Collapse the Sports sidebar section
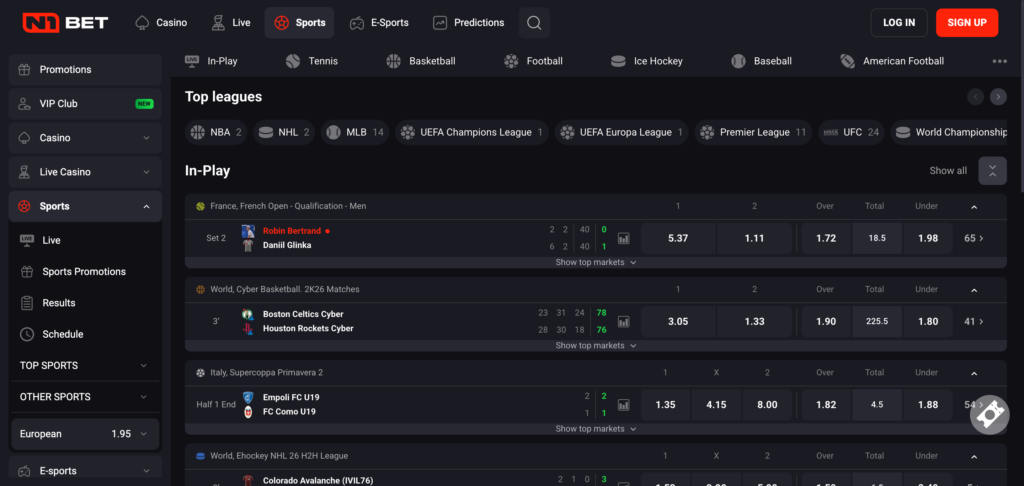1024x486 pixels. (x=146, y=206)
